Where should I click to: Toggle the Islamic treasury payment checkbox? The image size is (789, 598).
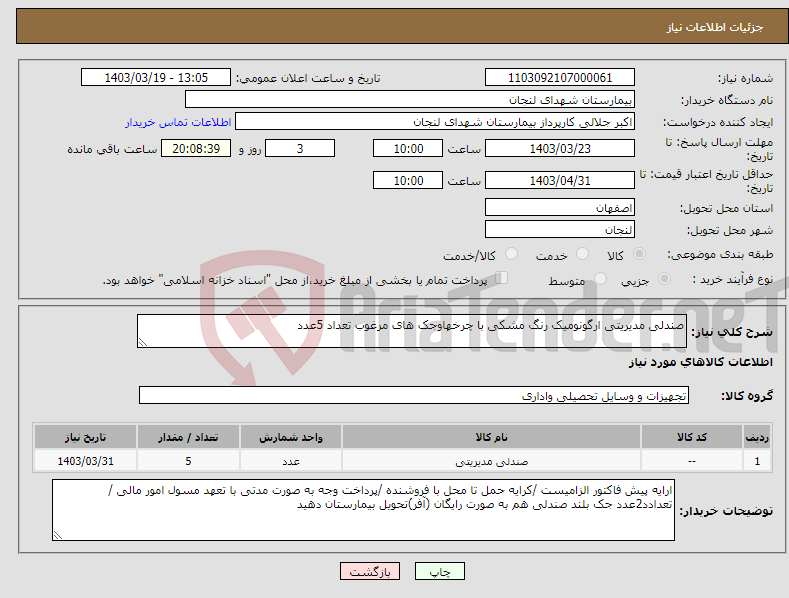(502, 278)
